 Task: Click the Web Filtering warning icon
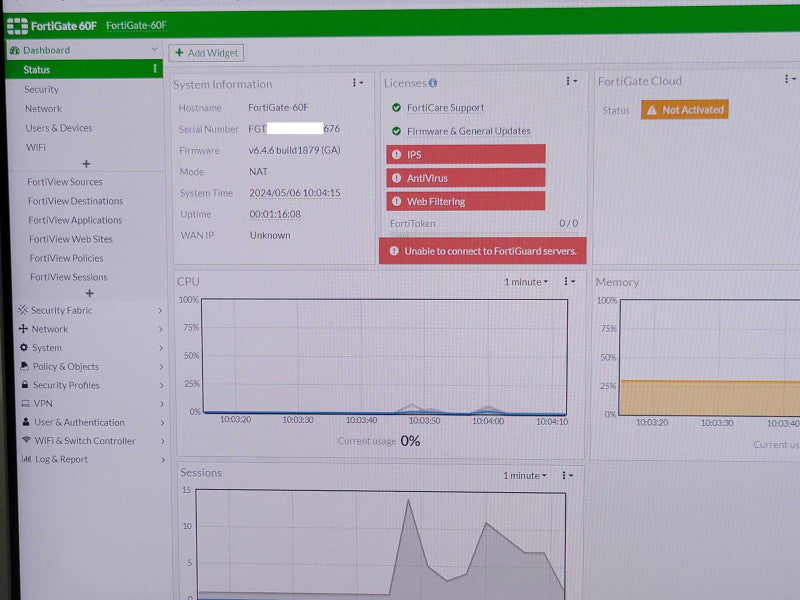396,201
